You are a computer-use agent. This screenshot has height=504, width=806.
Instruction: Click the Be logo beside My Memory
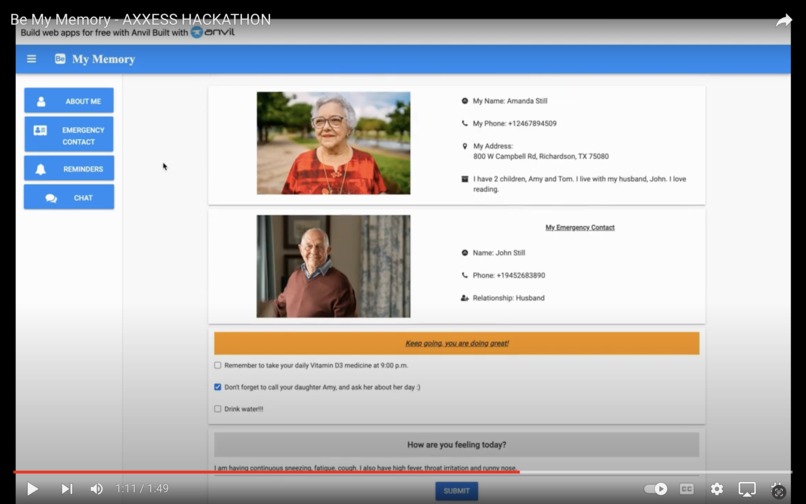60,59
